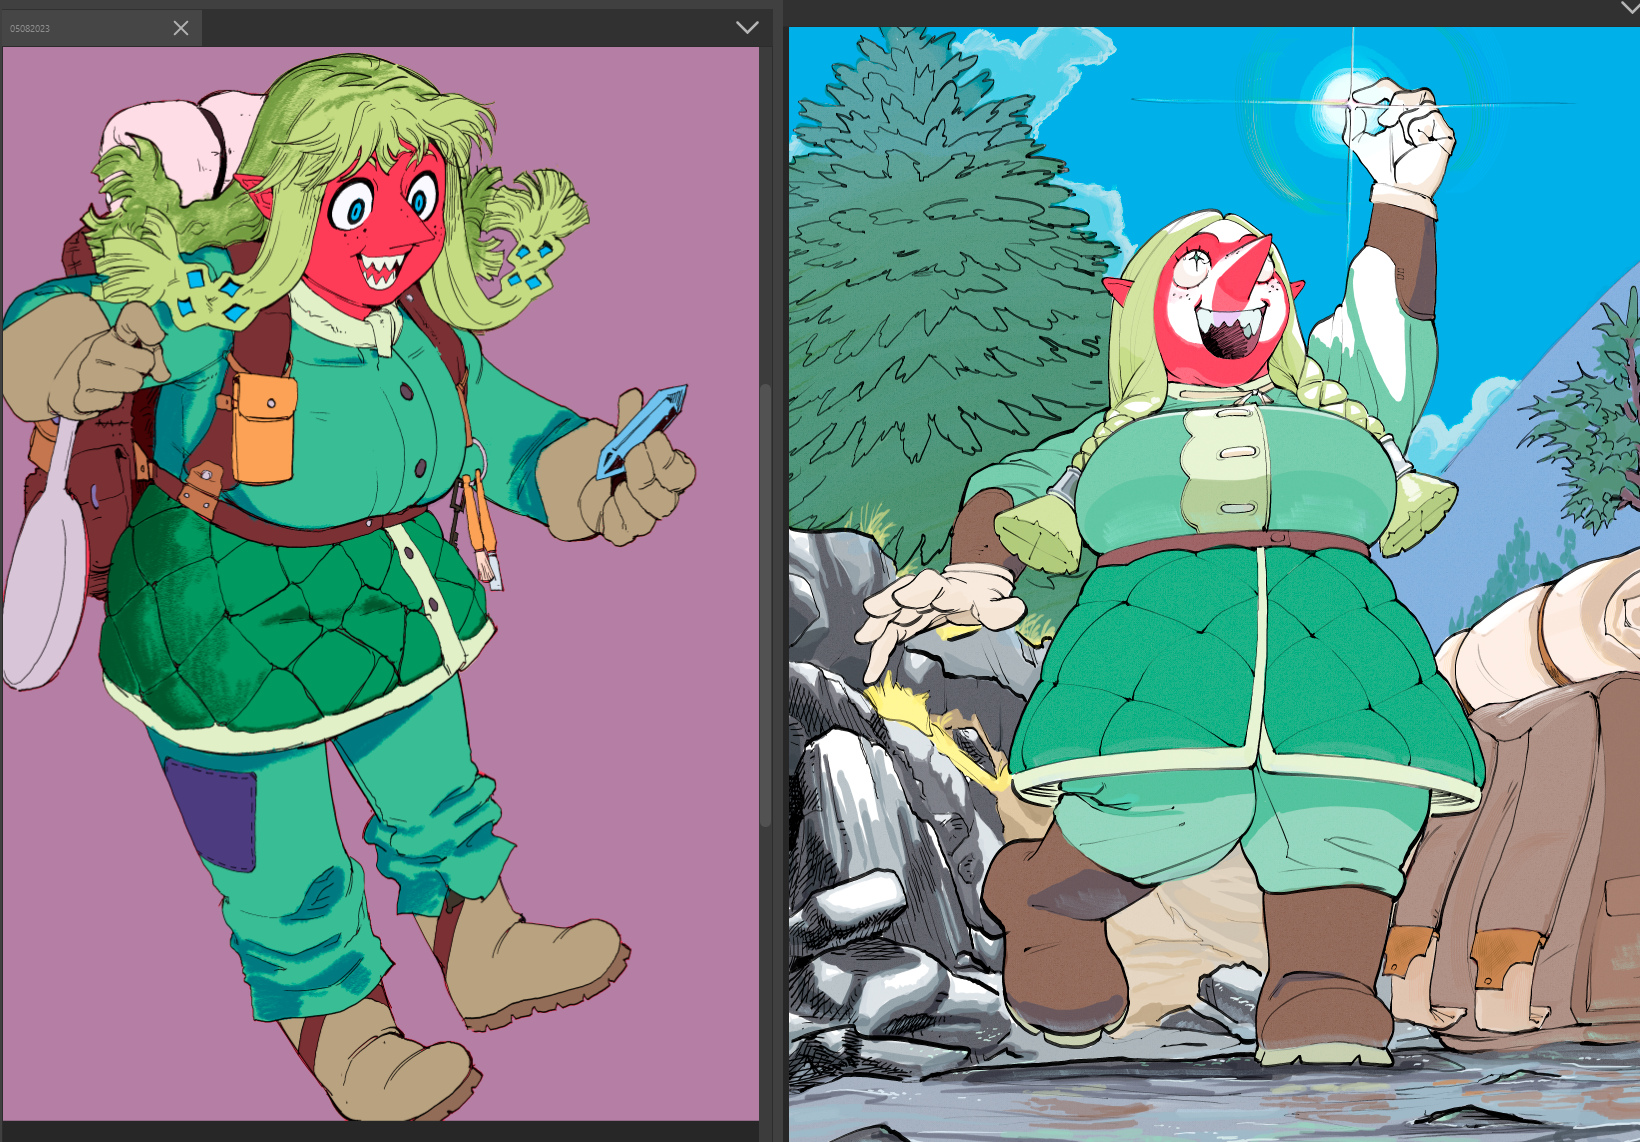Screen dimensions: 1640x1142
Task: Pick the purple patch on the pants
Action: click(x=212, y=812)
